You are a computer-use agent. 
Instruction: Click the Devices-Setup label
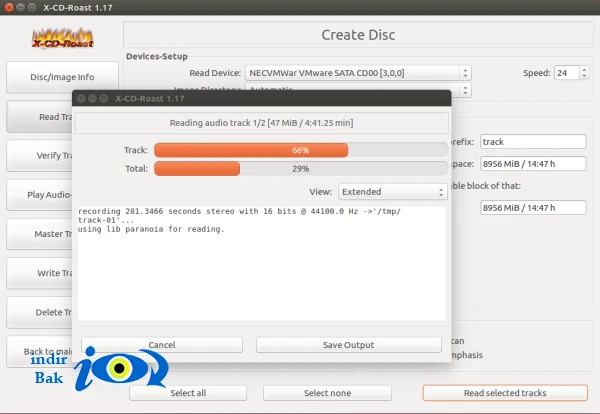[x=157, y=56]
